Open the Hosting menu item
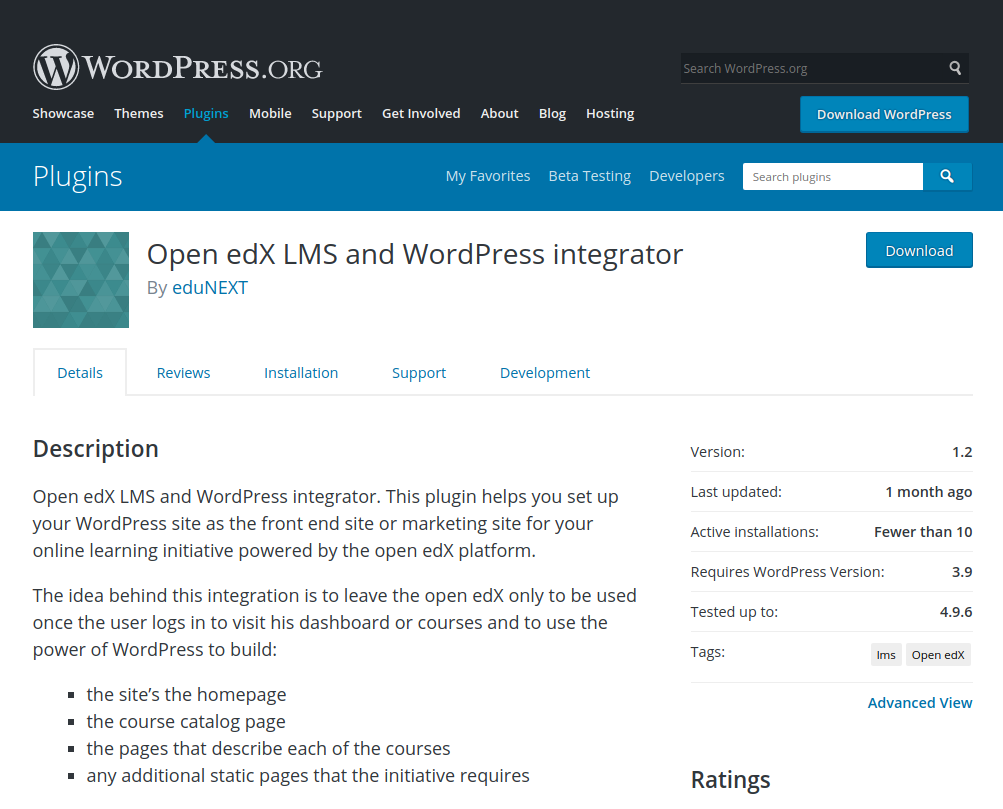Image resolution: width=1003 pixels, height=809 pixels. (x=610, y=113)
